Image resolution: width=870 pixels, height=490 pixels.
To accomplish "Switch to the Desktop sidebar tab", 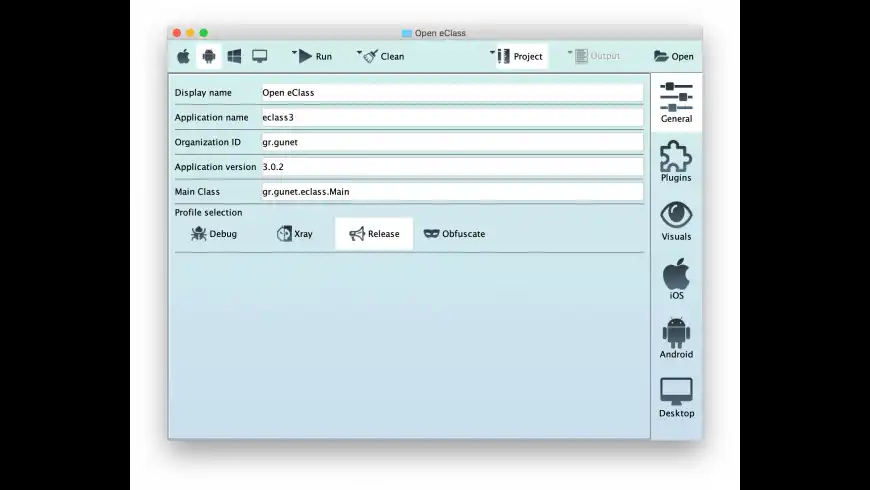I will 676,397.
